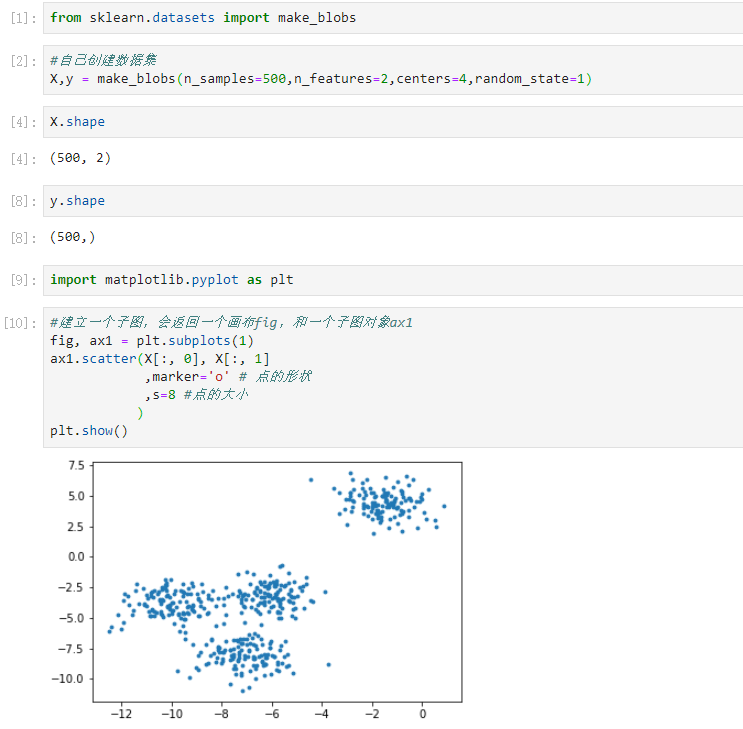The width and height of the screenshot is (743, 729).
Task: Click the plt.subplots(1) code line
Action: (x=152, y=341)
